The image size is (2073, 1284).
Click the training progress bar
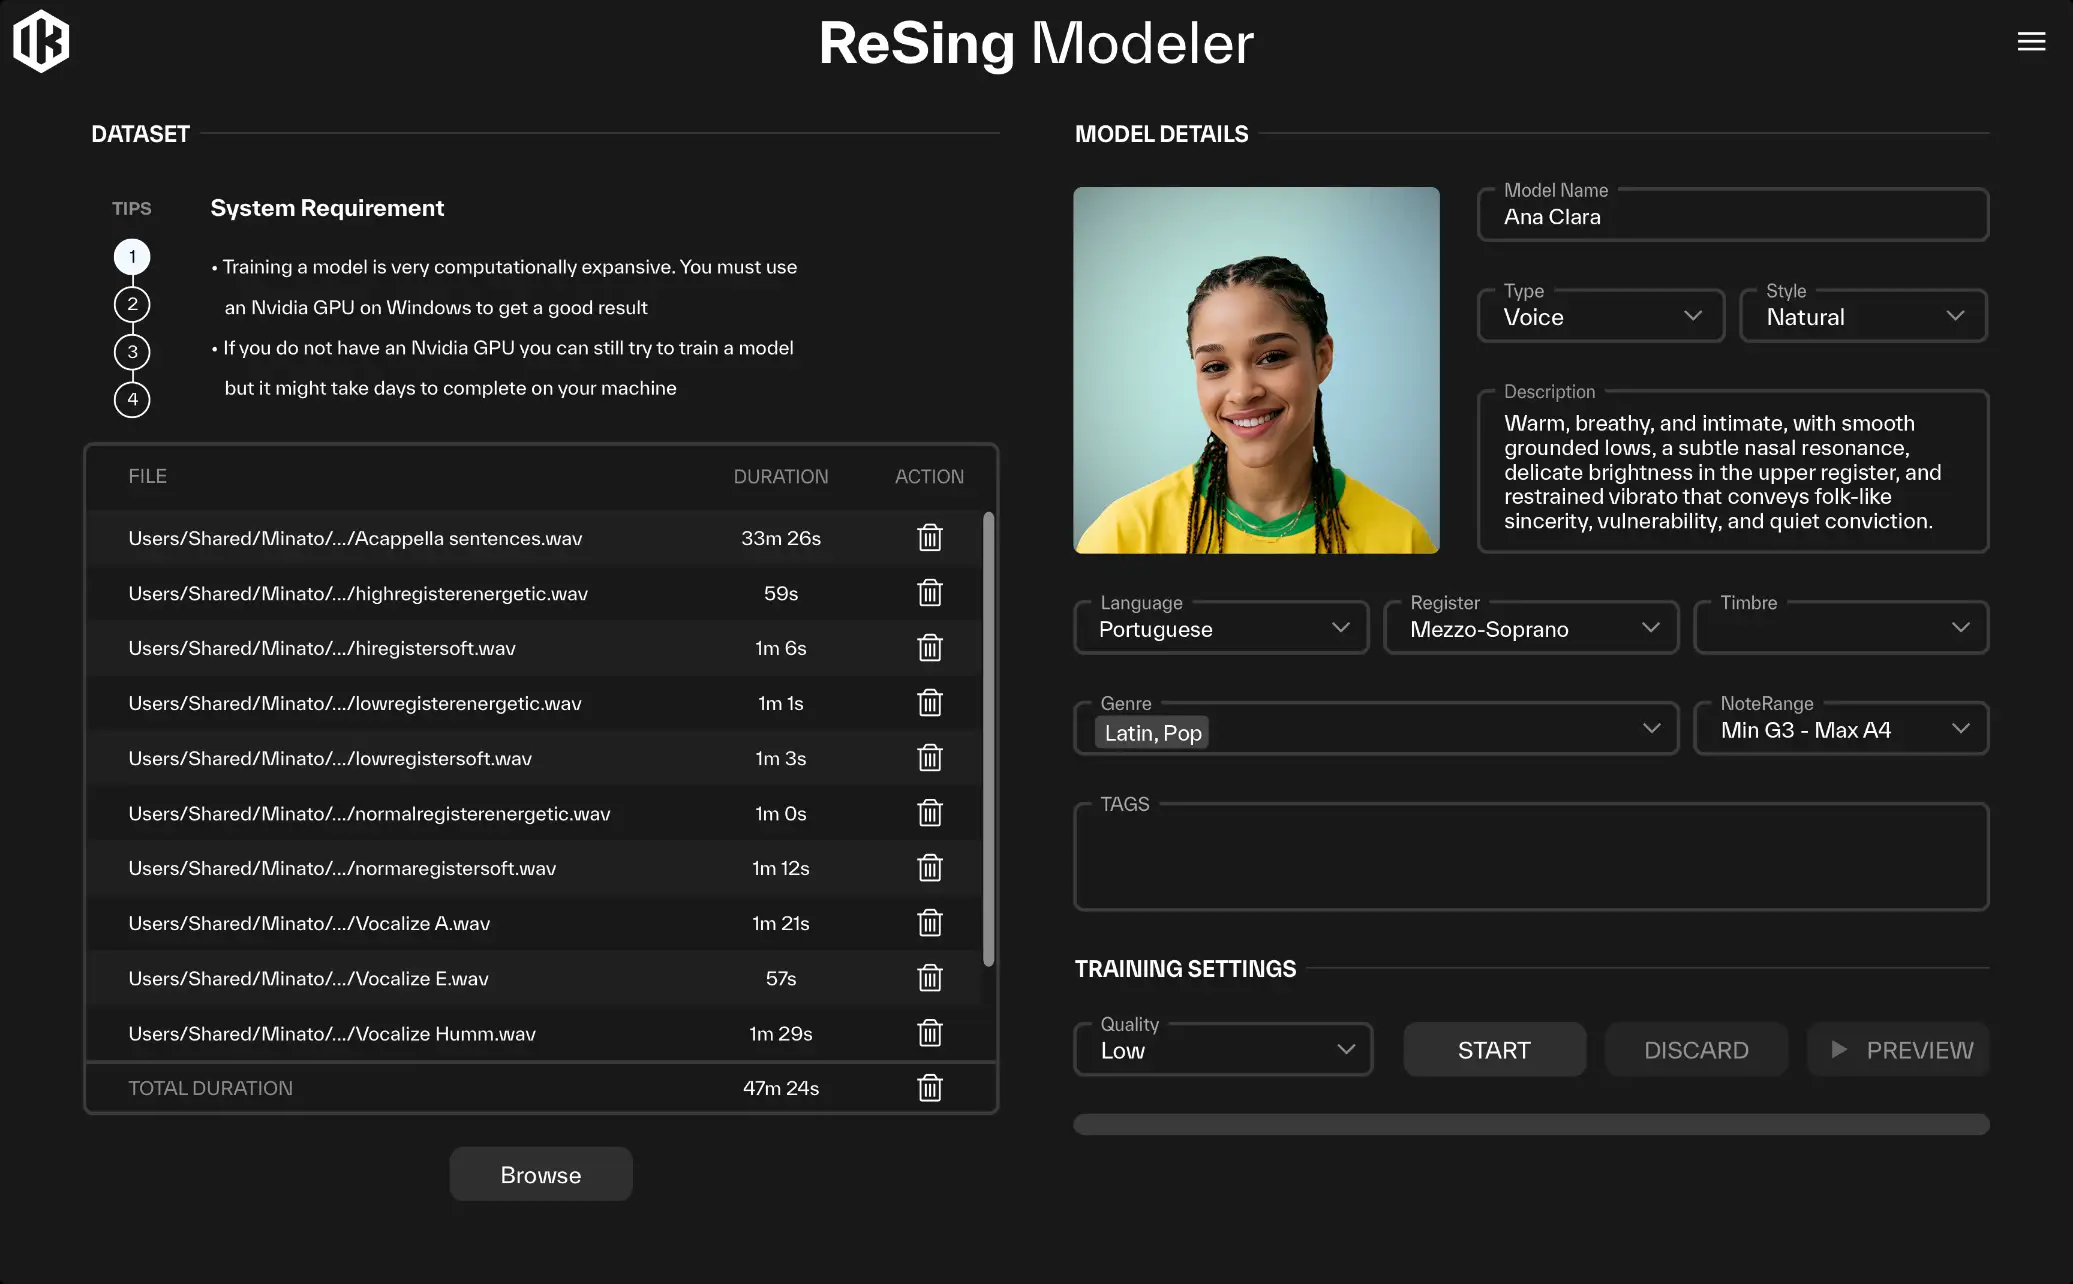[1531, 1124]
